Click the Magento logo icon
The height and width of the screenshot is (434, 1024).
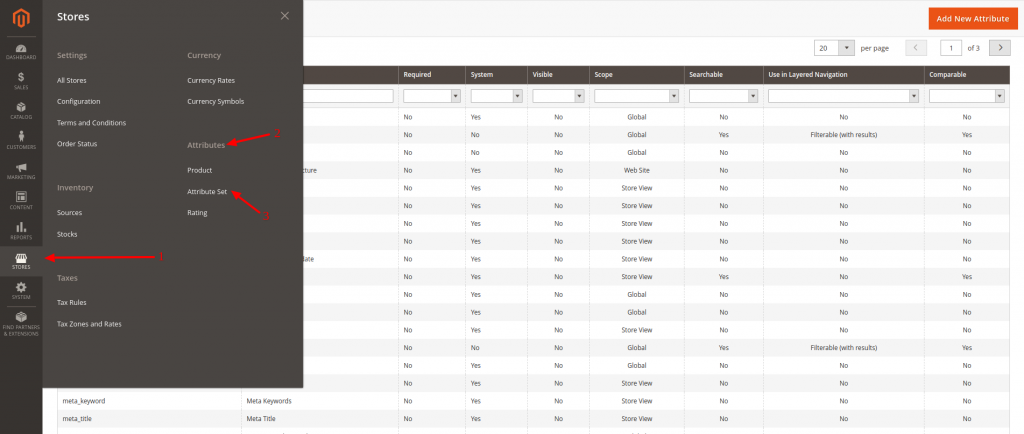point(20,17)
